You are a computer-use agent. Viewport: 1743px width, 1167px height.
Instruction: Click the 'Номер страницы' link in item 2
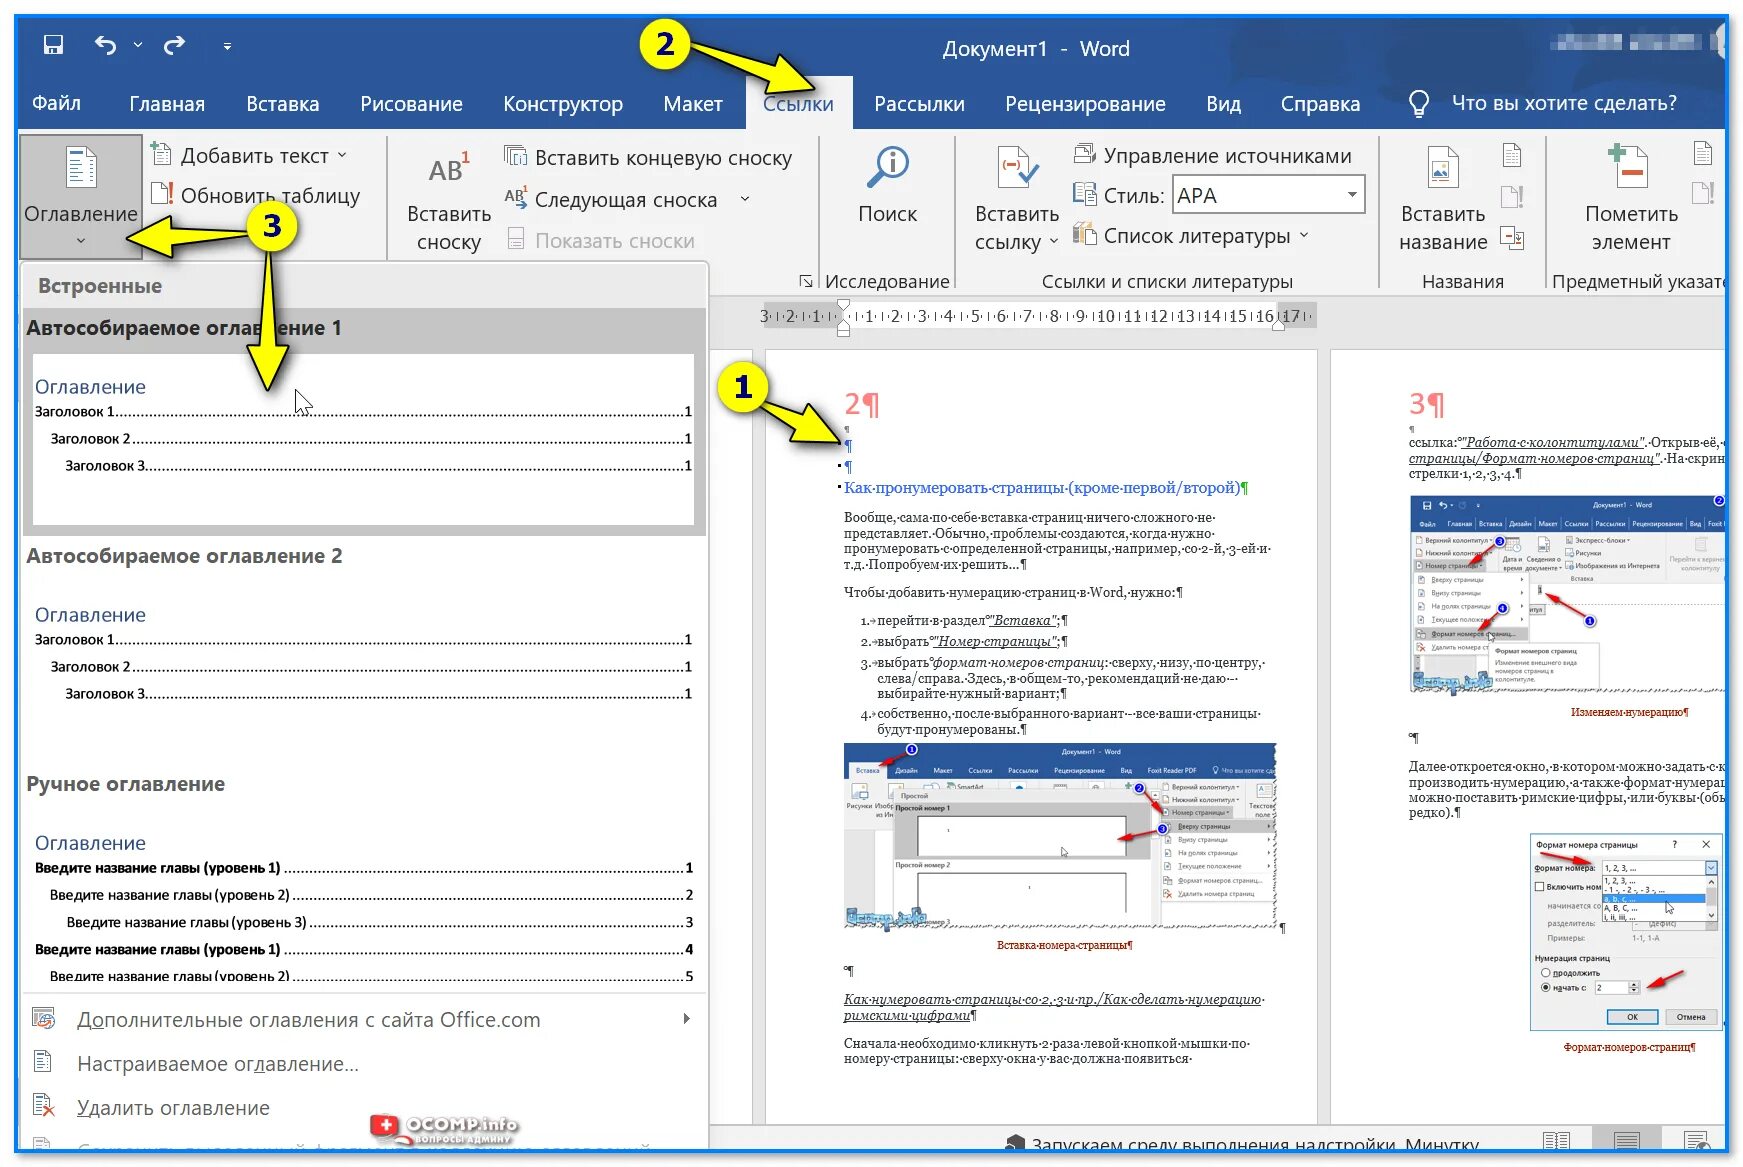click(994, 641)
